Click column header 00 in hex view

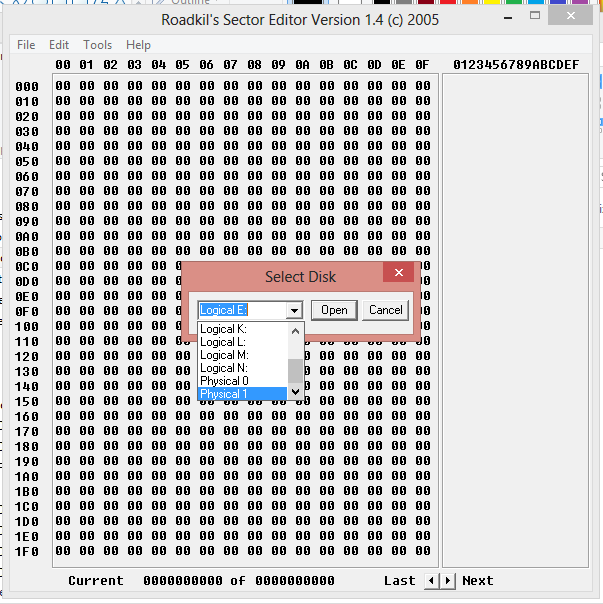tap(63, 65)
